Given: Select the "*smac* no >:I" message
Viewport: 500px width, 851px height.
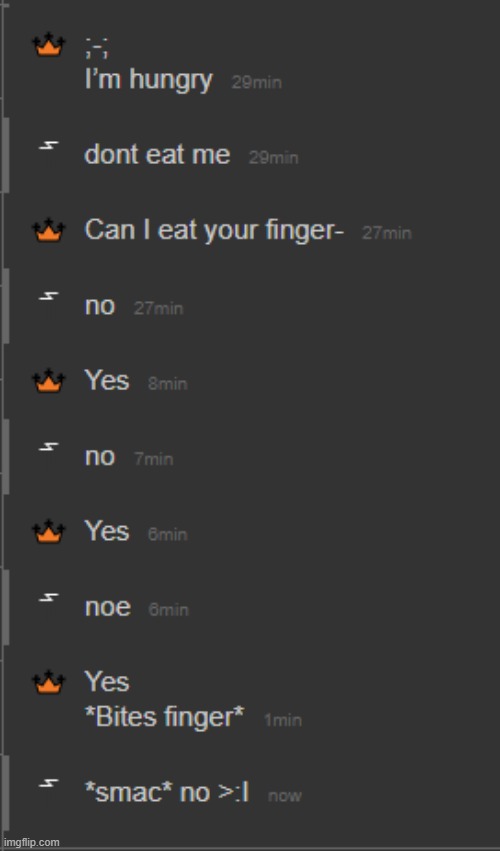Looking at the screenshot, I should (x=167, y=793).
